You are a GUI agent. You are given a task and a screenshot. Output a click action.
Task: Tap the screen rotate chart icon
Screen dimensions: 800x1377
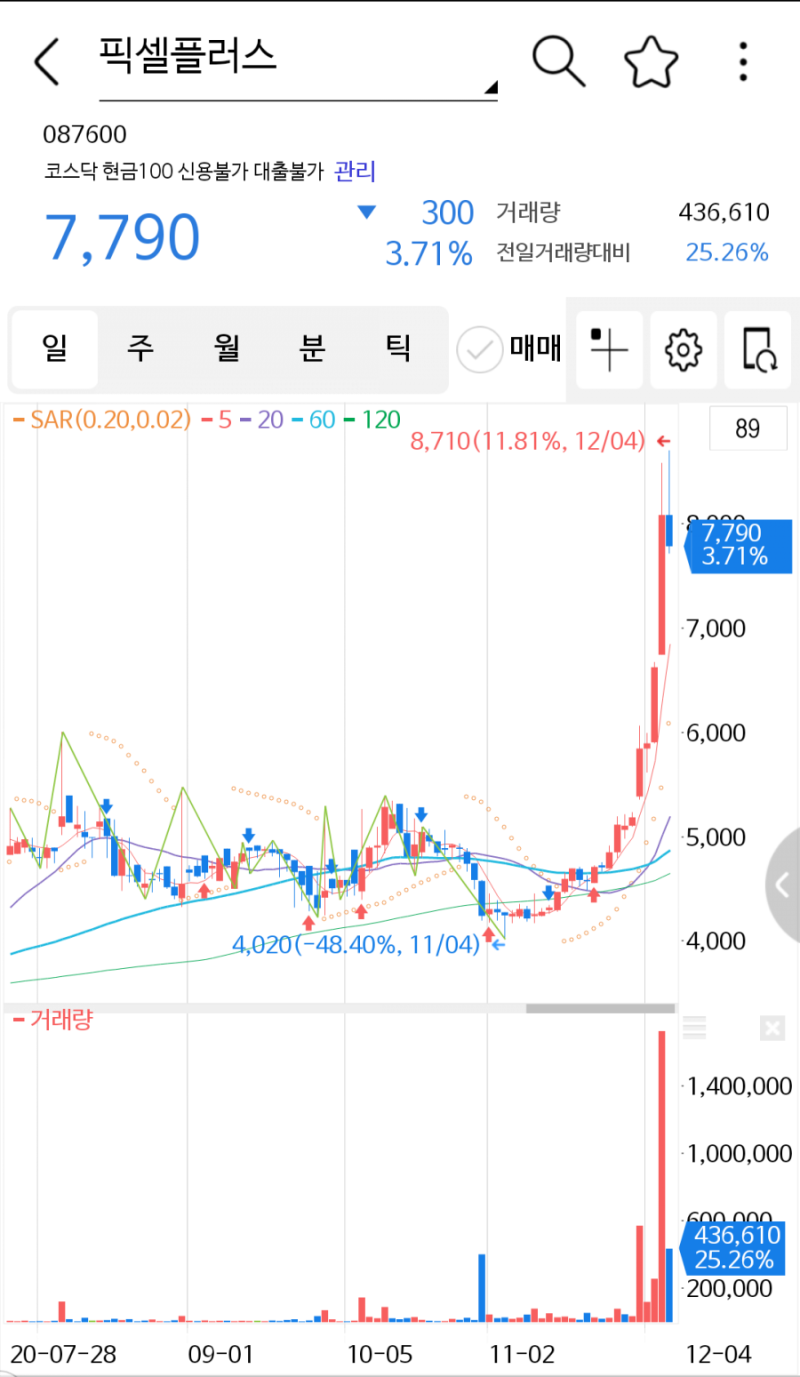(757, 350)
